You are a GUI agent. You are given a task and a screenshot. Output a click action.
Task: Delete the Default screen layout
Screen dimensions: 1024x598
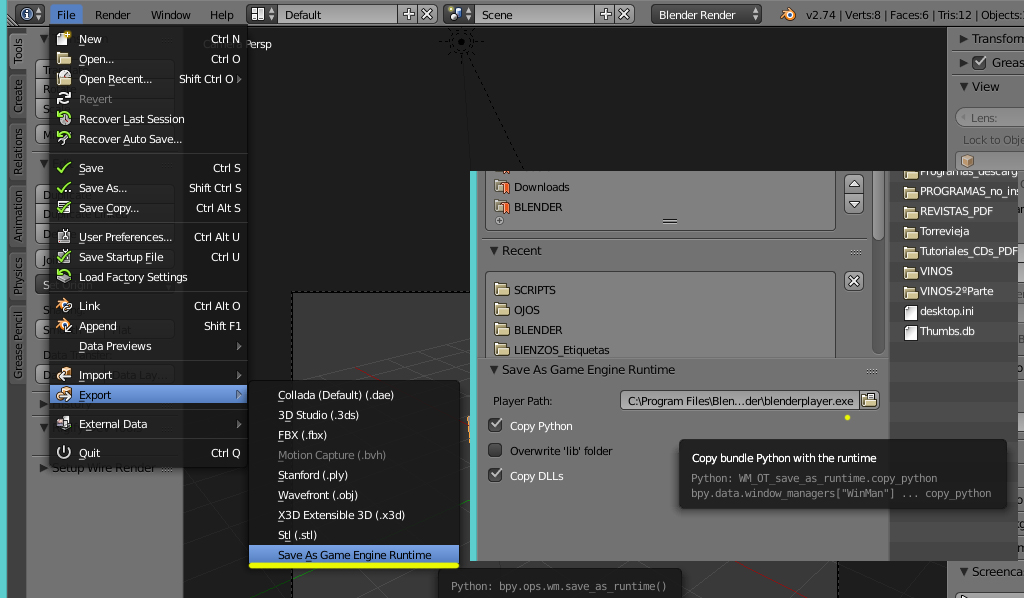click(427, 14)
